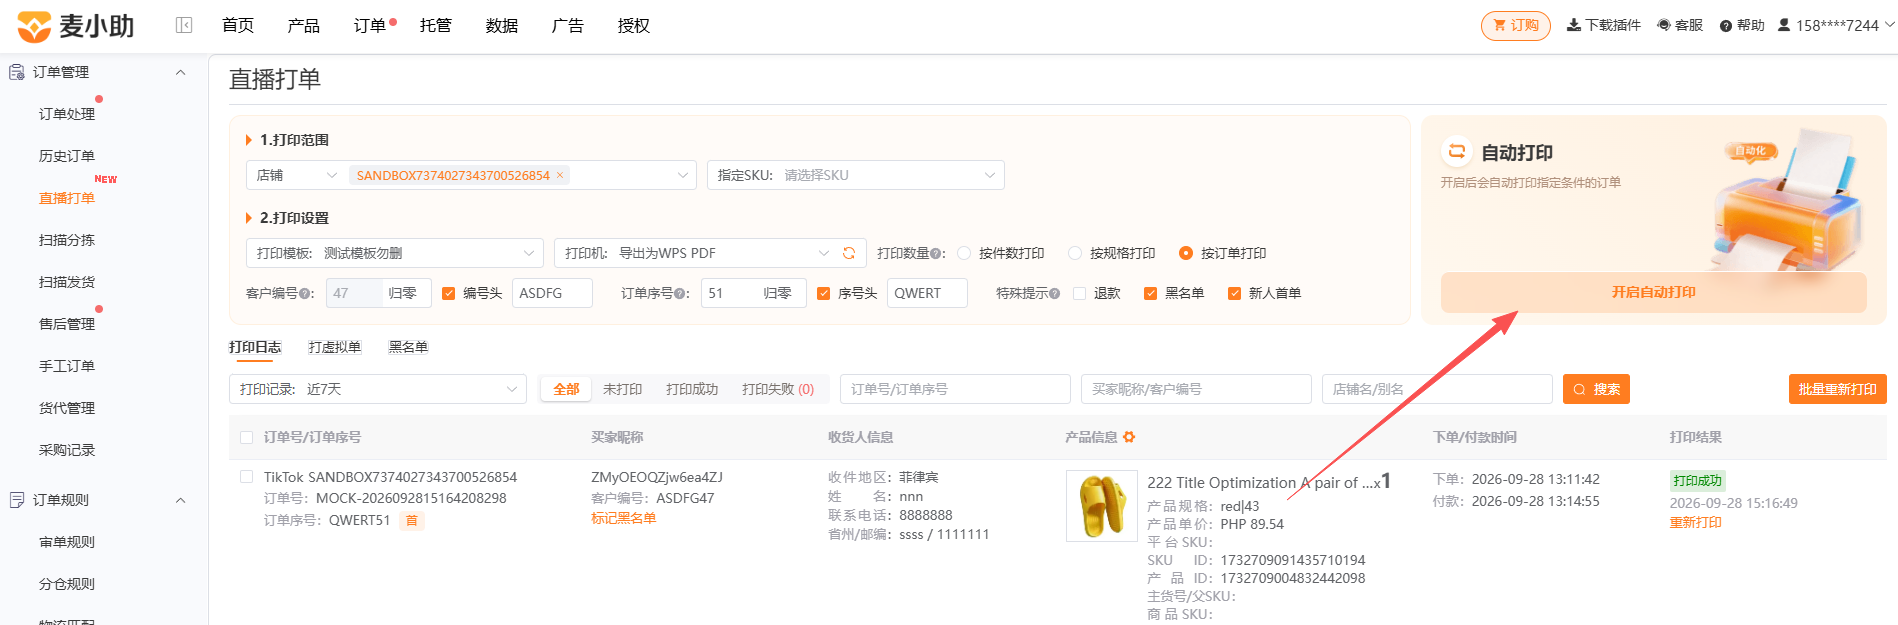The height and width of the screenshot is (625, 1898).
Task: Go to 扫描分拣 in sidebar
Action: tap(67, 240)
